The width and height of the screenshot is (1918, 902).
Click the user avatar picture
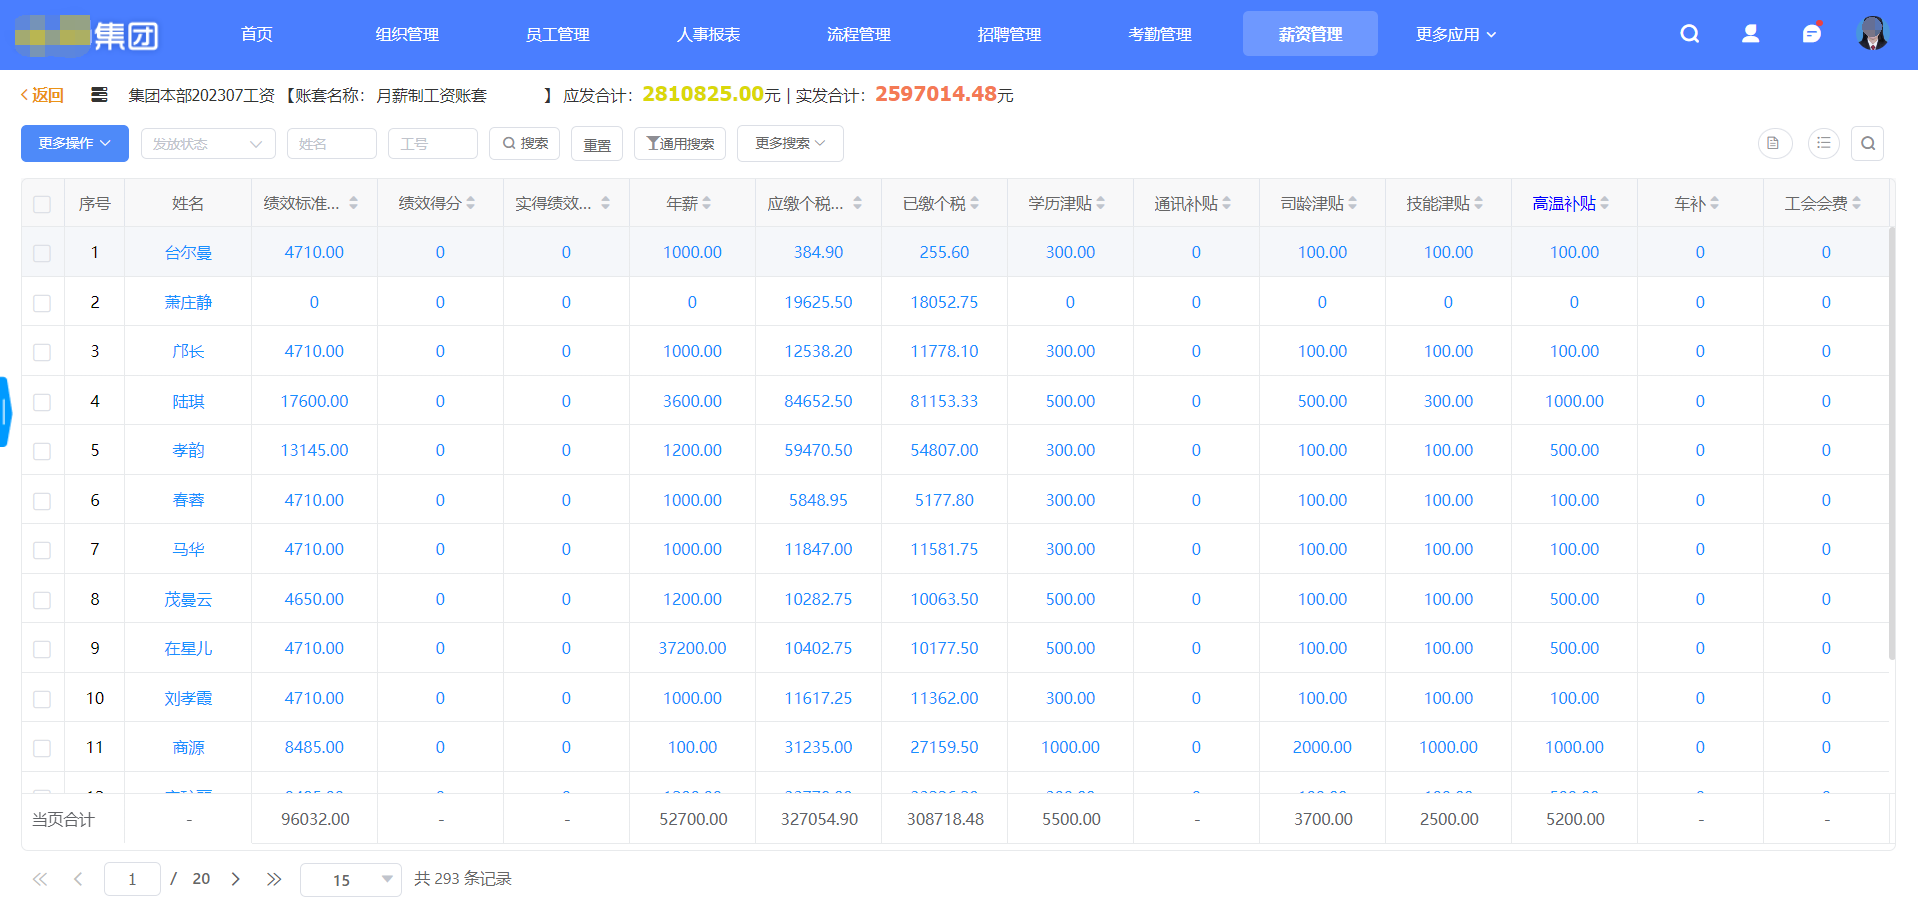point(1872,34)
